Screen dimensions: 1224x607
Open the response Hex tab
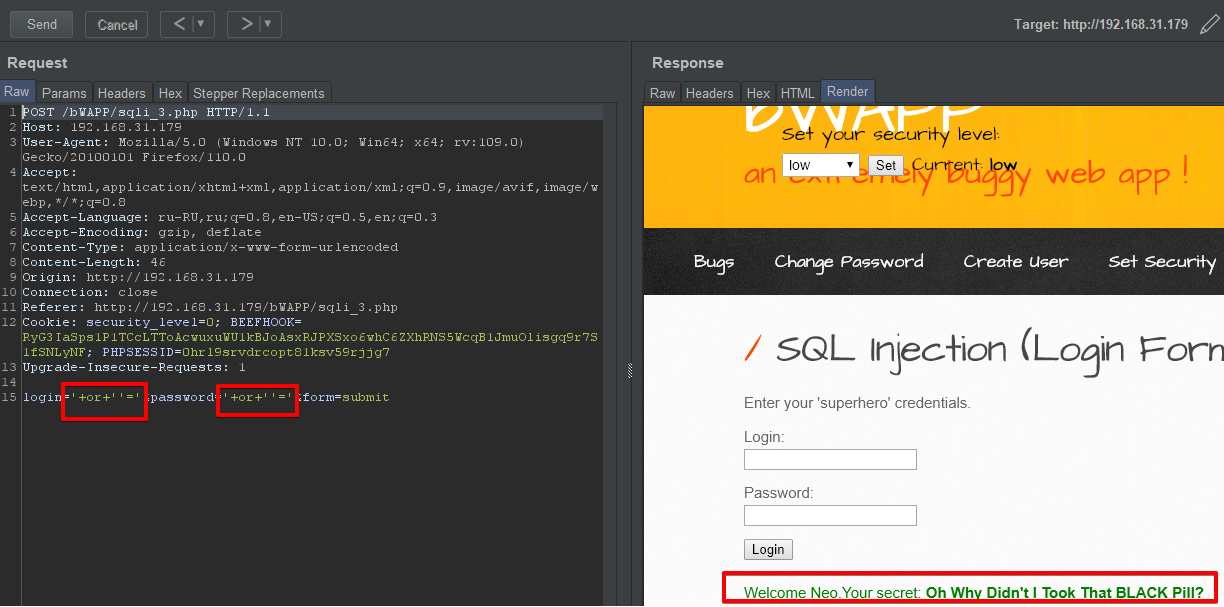click(758, 93)
